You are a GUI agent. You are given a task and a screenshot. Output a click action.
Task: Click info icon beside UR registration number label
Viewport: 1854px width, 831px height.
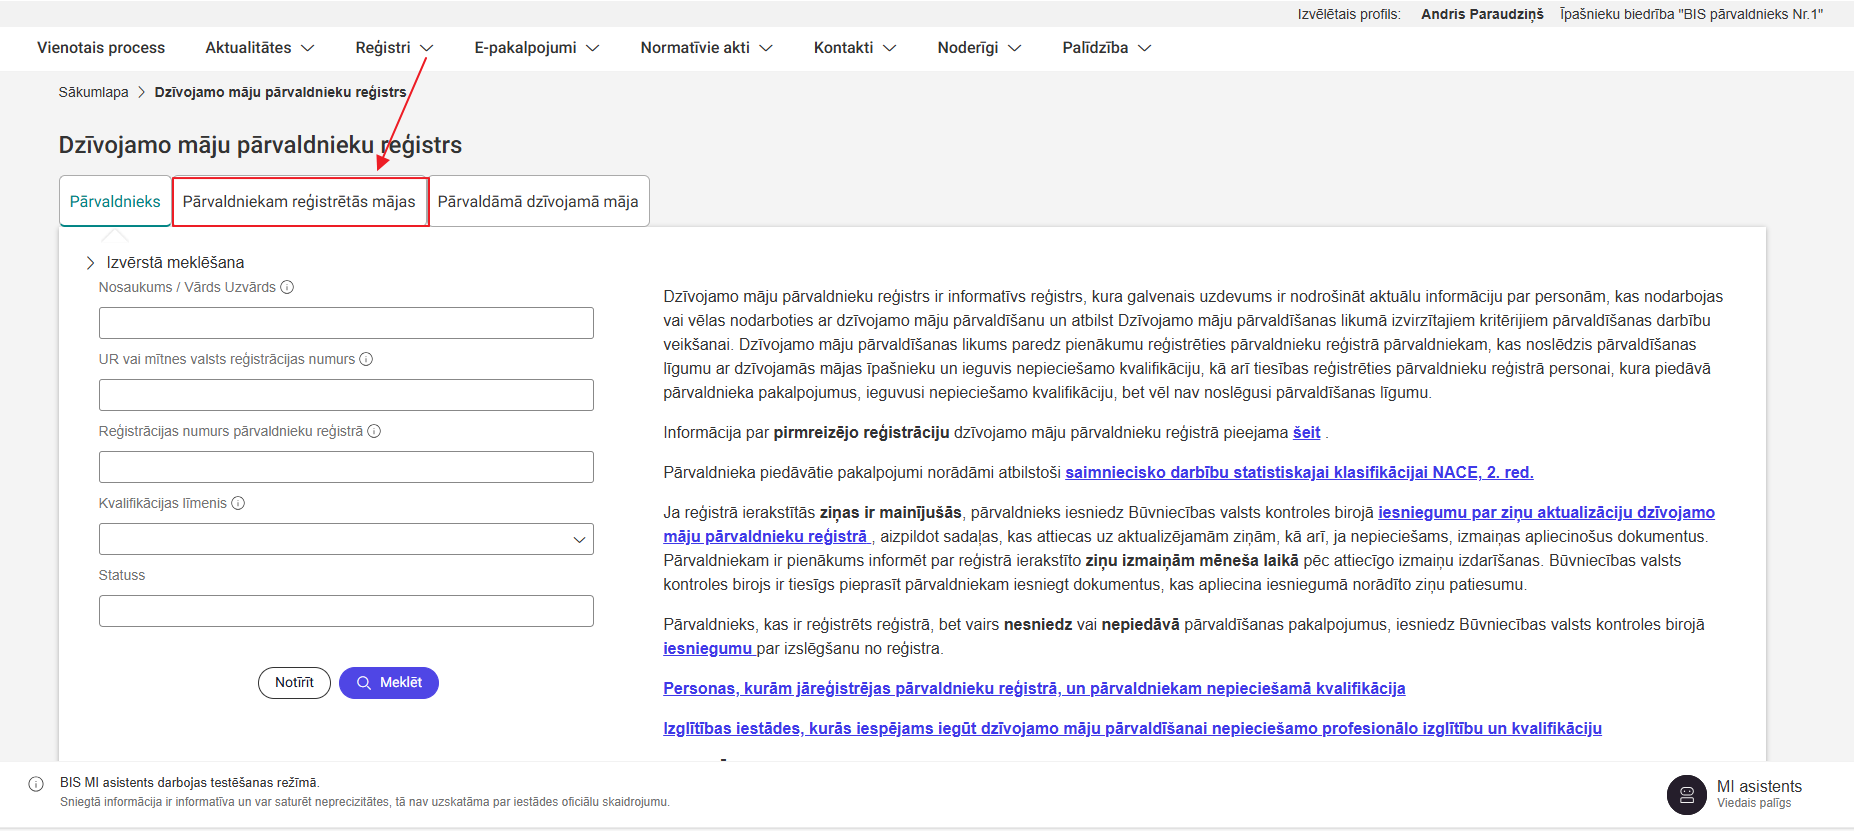(366, 359)
